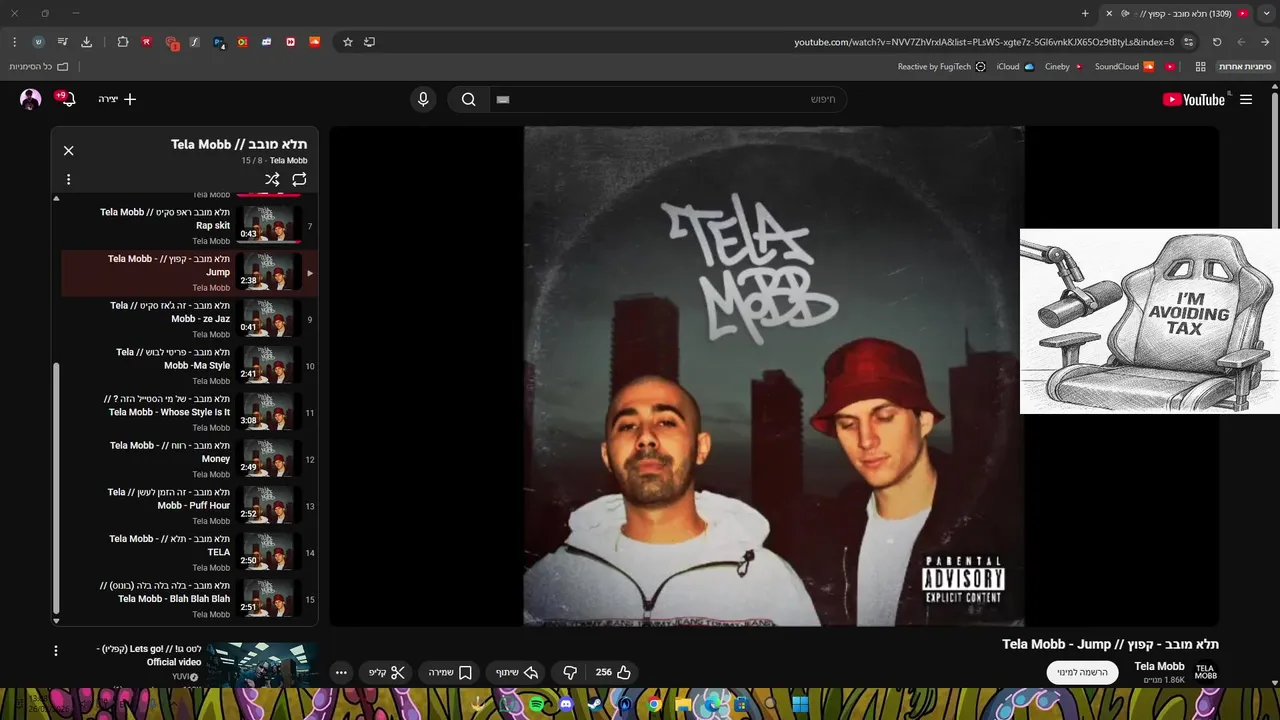
Task: Click playlist scroll up arrow
Action: tap(56, 199)
